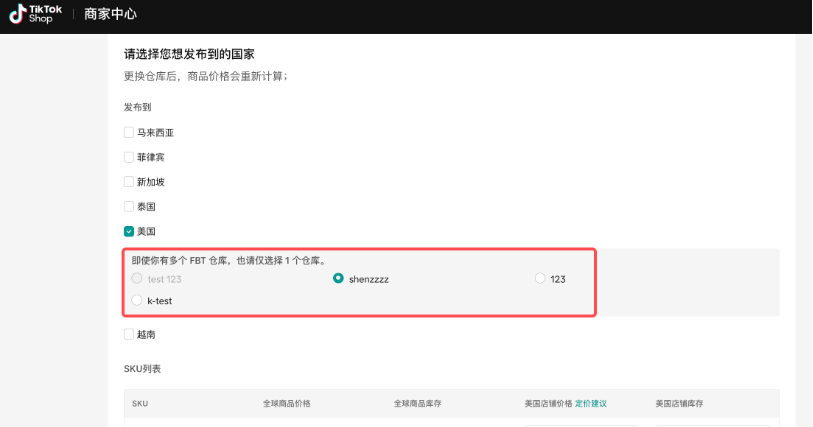Click the 请选择您想发布到的国家 heading

189,54
